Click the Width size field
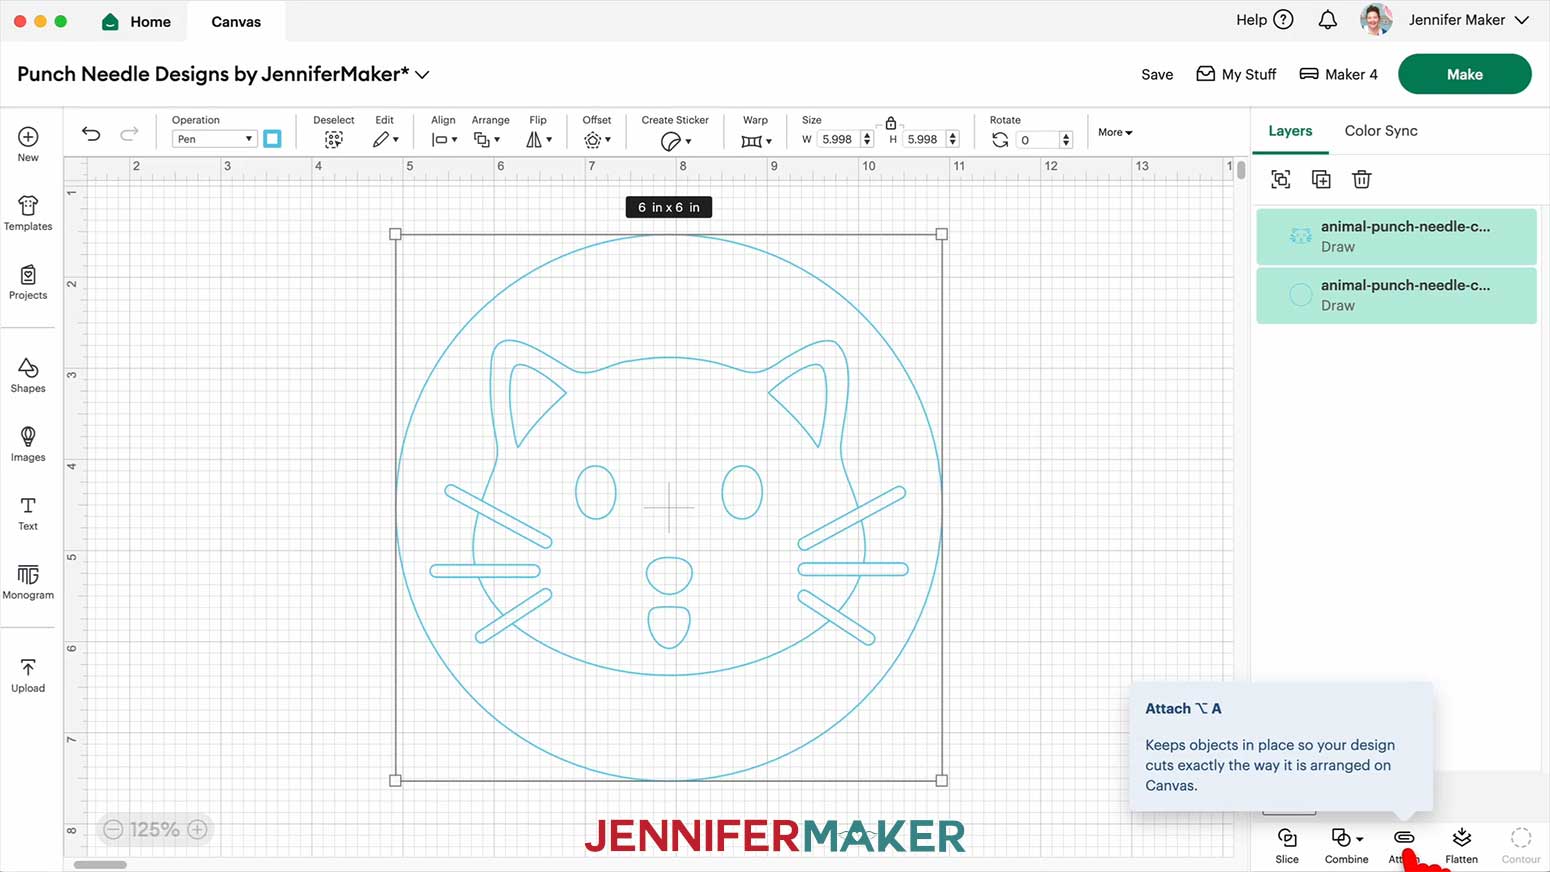 coord(838,139)
